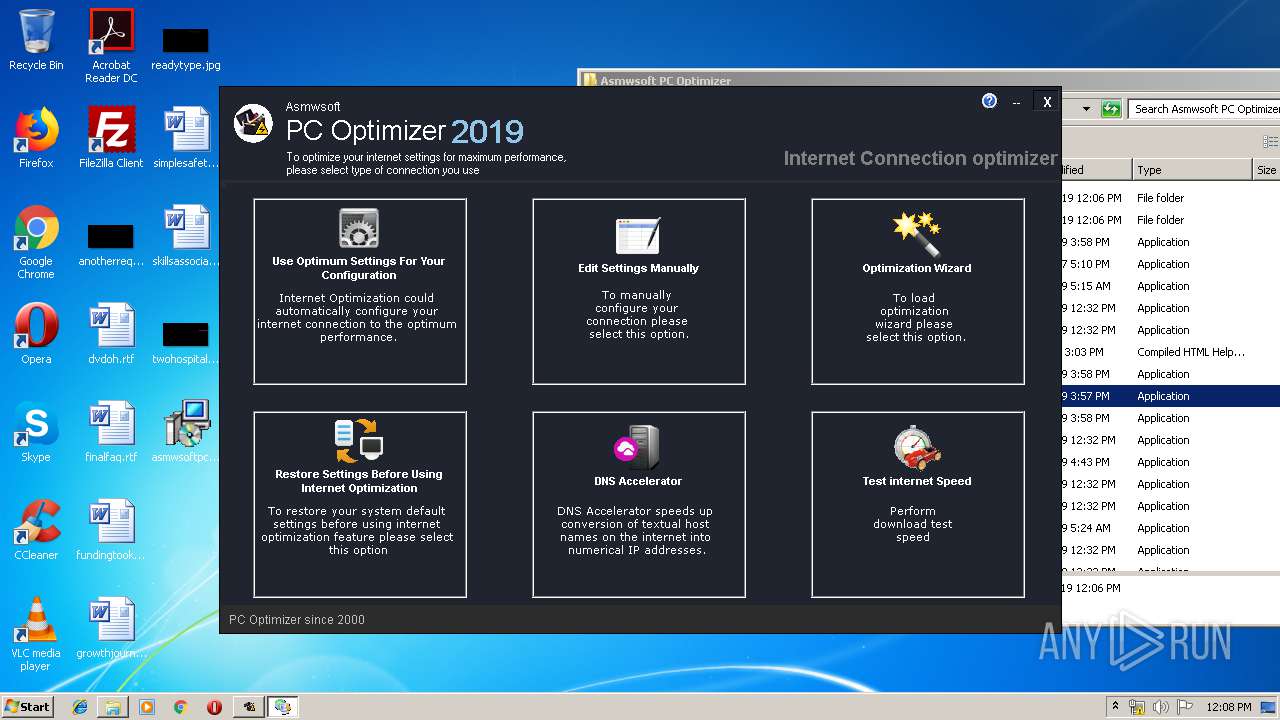
Task: Select the Google Chrome desktop shortcut
Action: coord(36,243)
